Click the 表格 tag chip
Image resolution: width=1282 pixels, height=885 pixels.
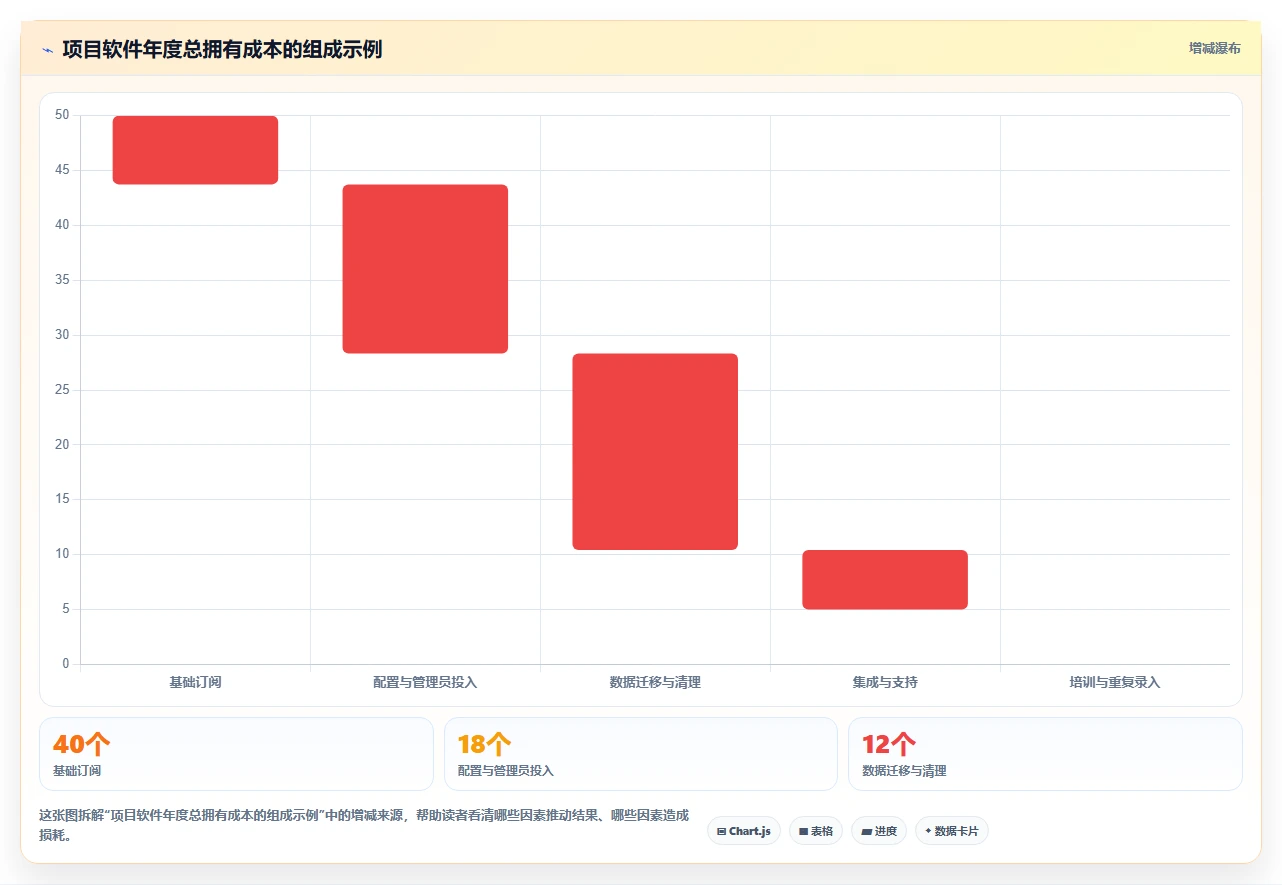coord(816,831)
